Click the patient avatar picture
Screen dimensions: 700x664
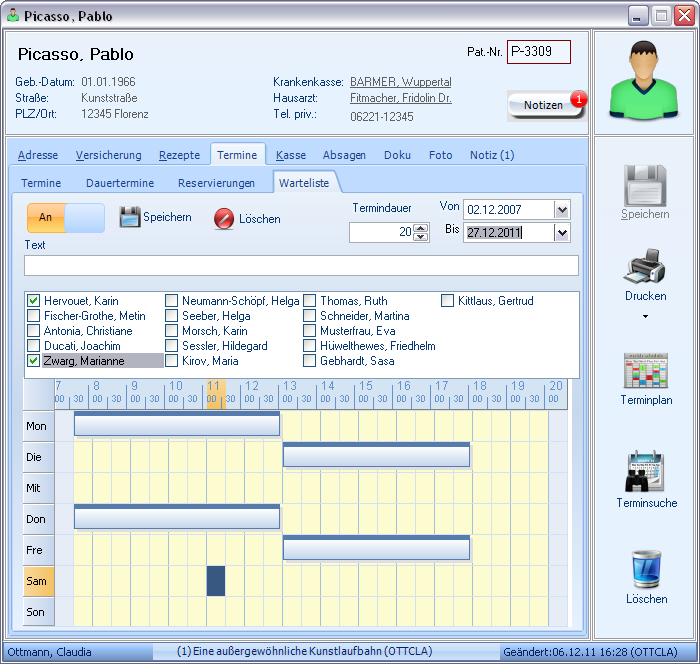click(x=643, y=80)
